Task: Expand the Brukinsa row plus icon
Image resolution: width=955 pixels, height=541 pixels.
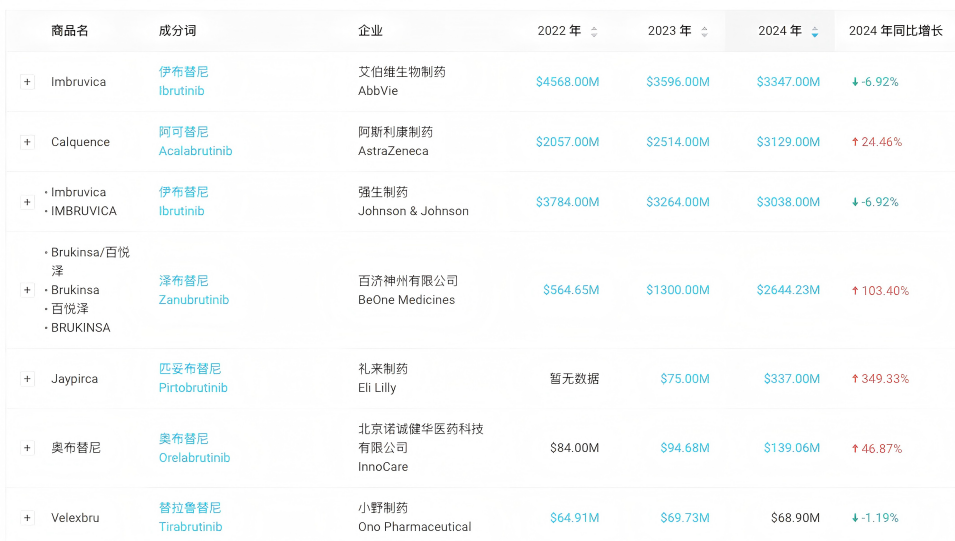Action: pos(27,290)
